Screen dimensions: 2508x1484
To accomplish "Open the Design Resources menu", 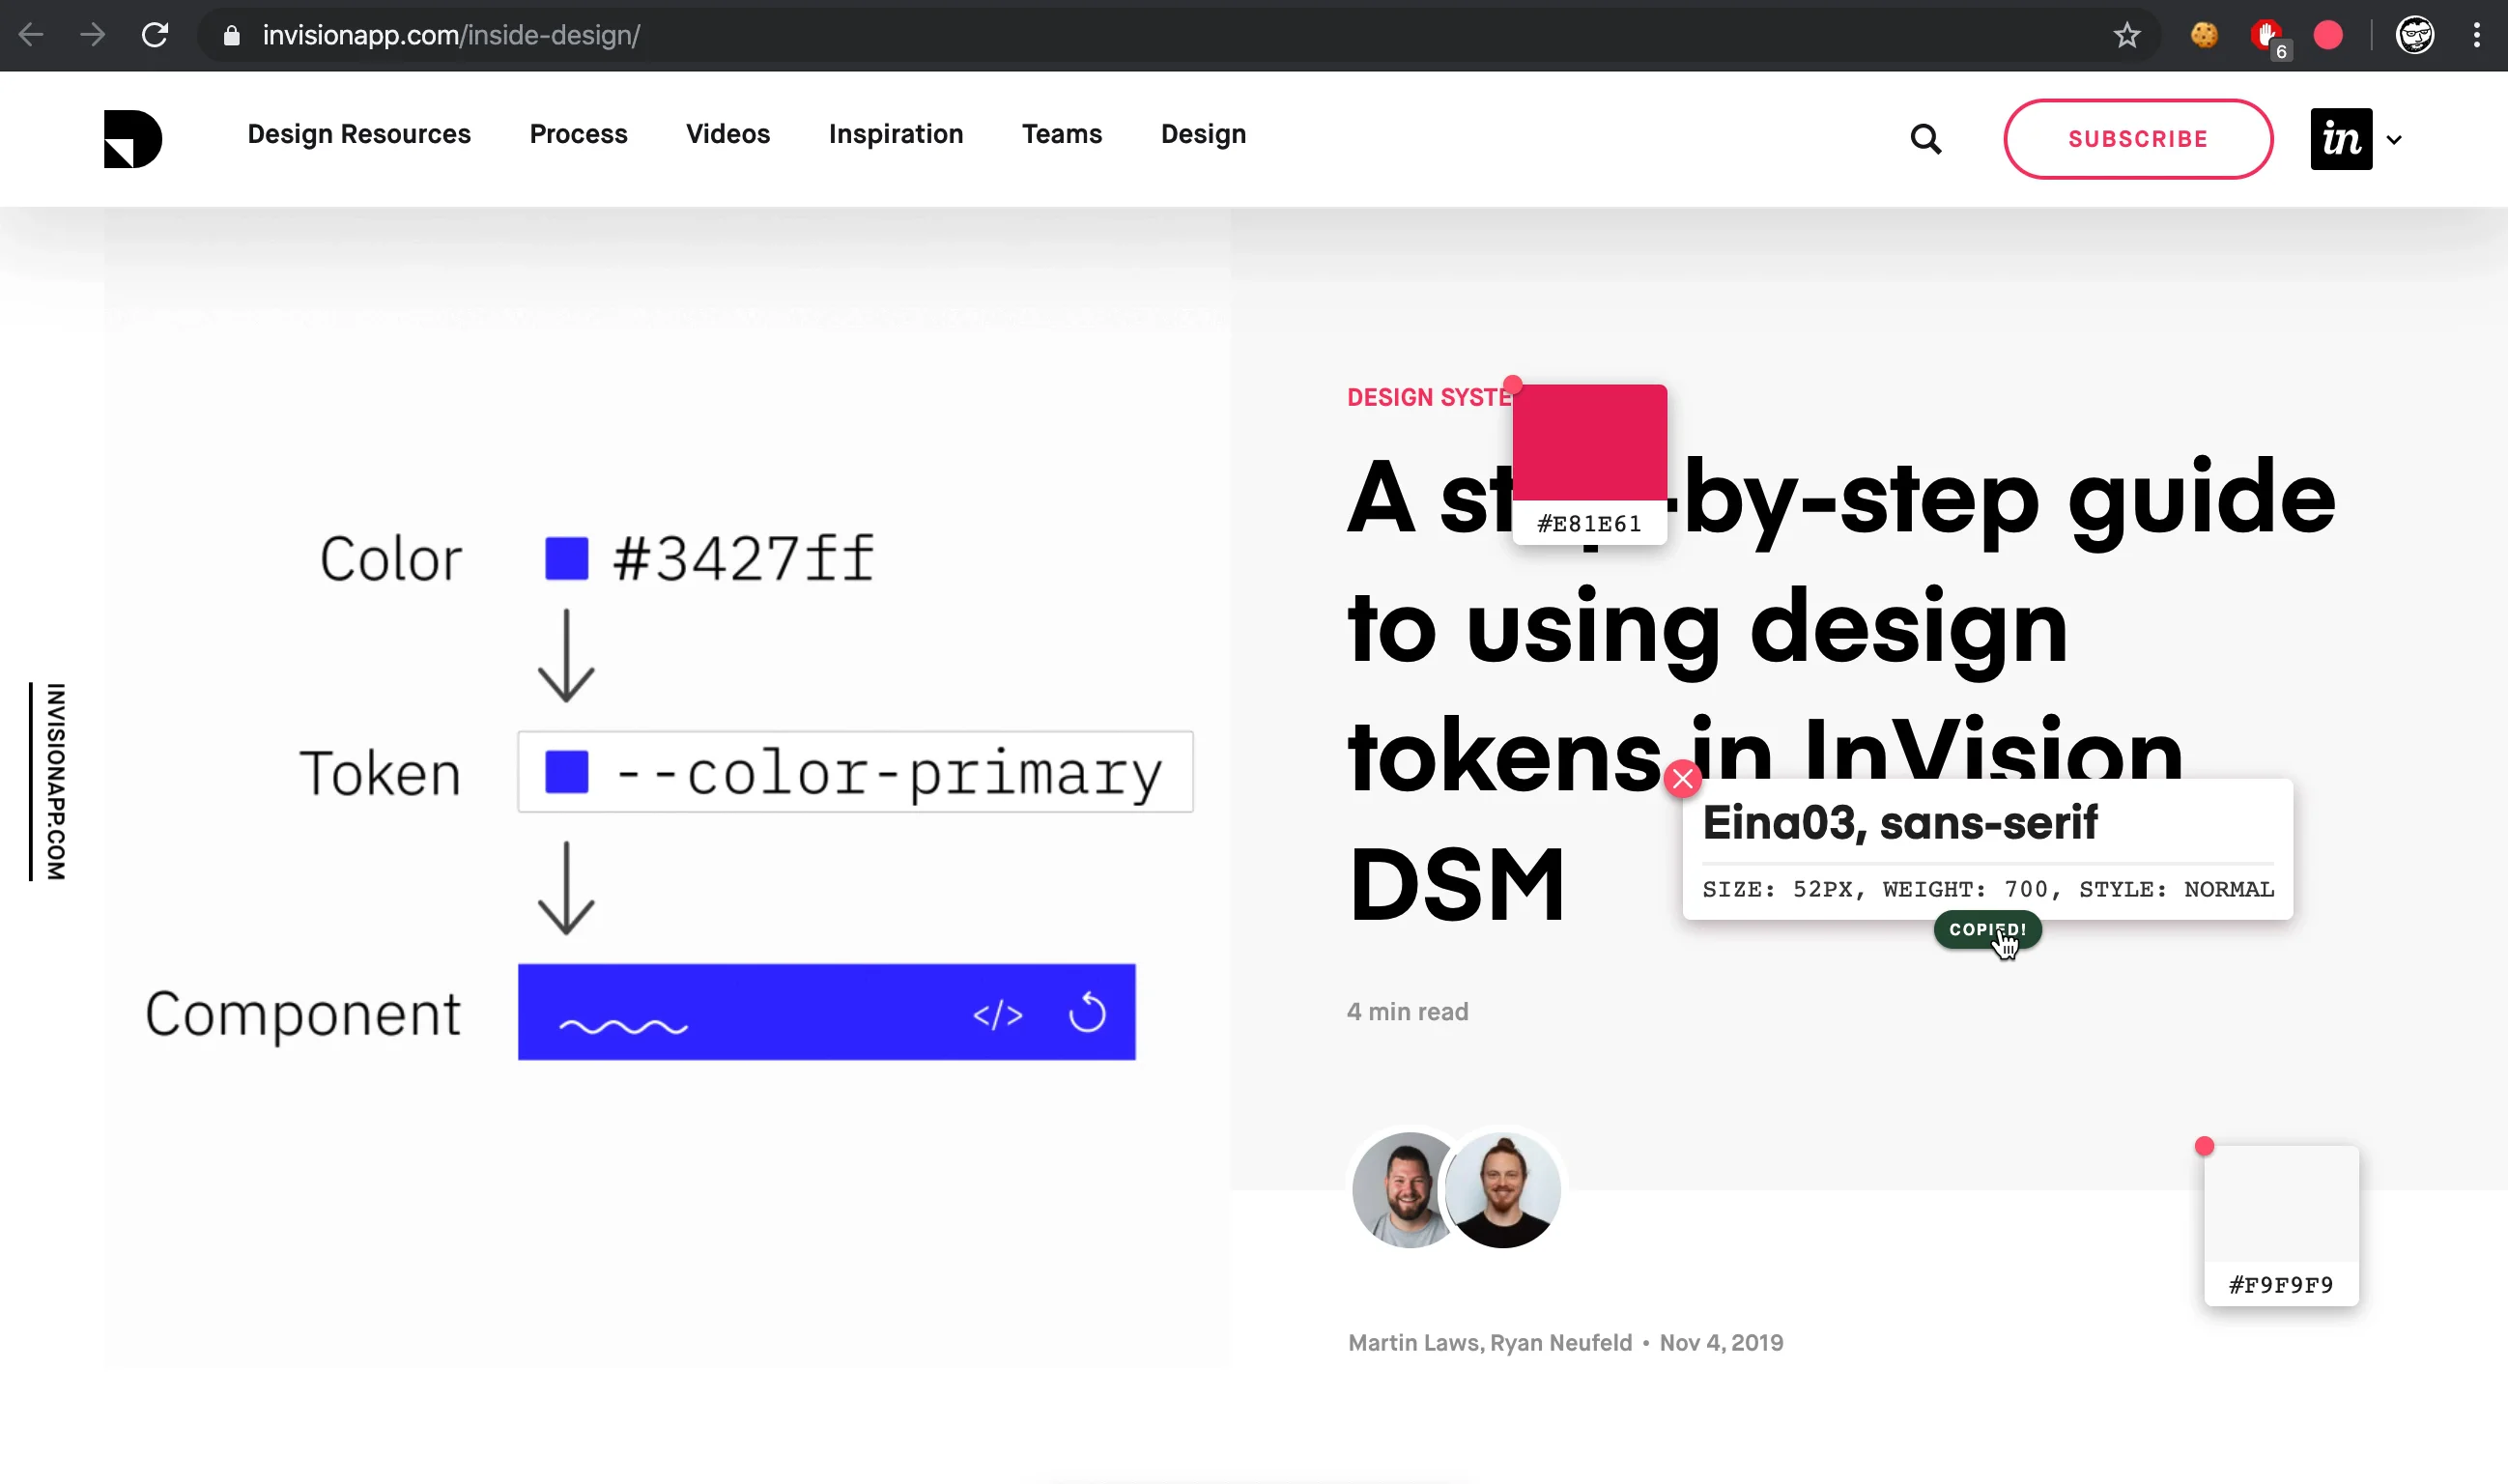I will click(x=359, y=134).
